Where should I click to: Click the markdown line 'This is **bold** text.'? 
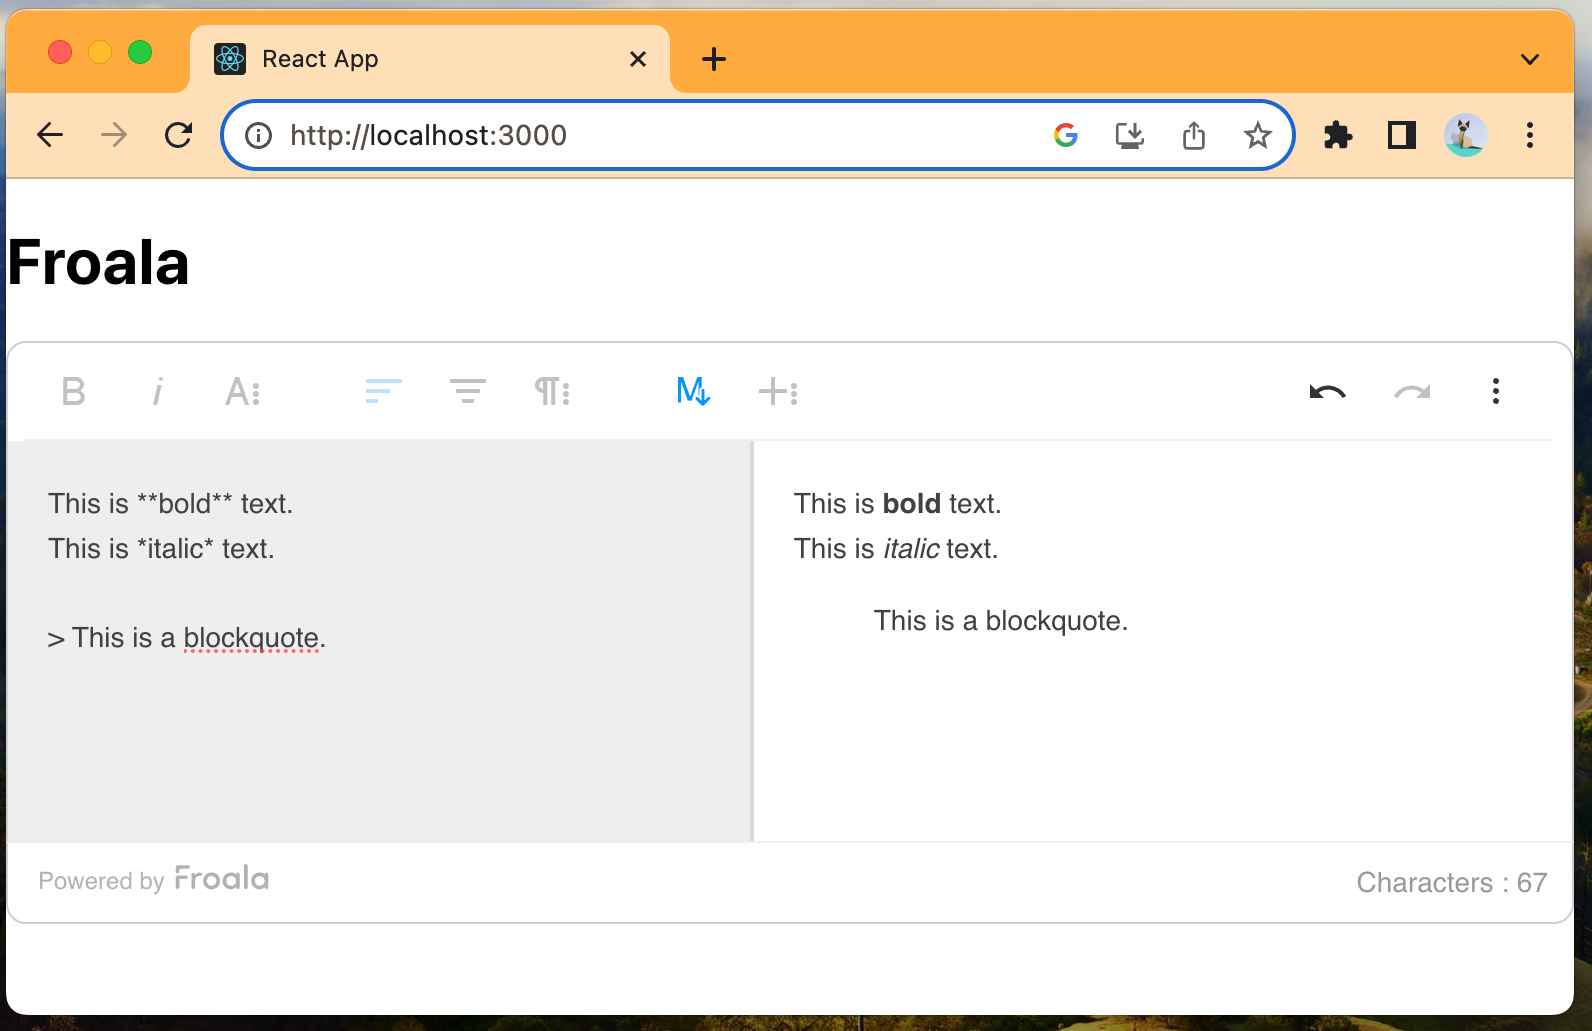[x=171, y=503]
